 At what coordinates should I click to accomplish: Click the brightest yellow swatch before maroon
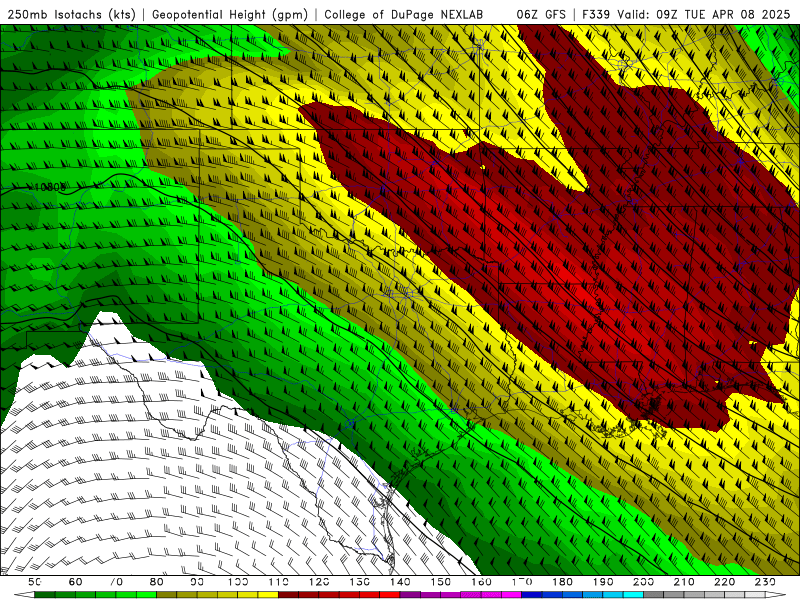point(268,595)
